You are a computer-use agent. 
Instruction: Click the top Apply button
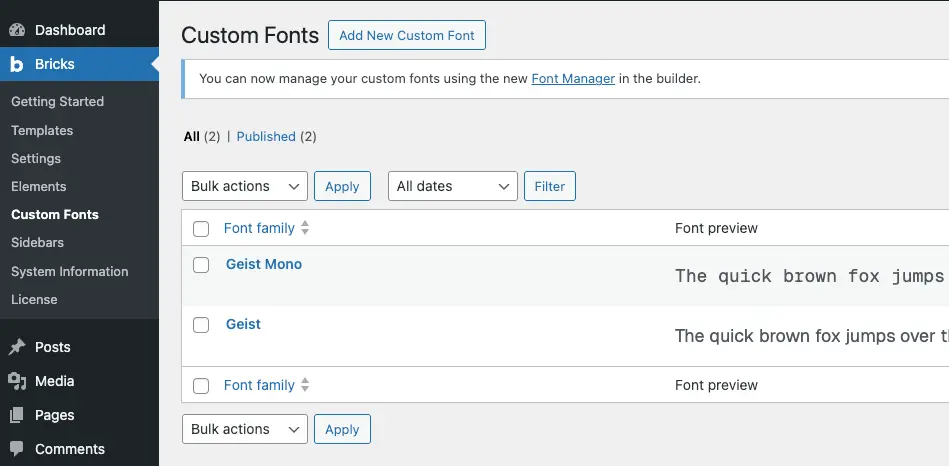tap(342, 186)
